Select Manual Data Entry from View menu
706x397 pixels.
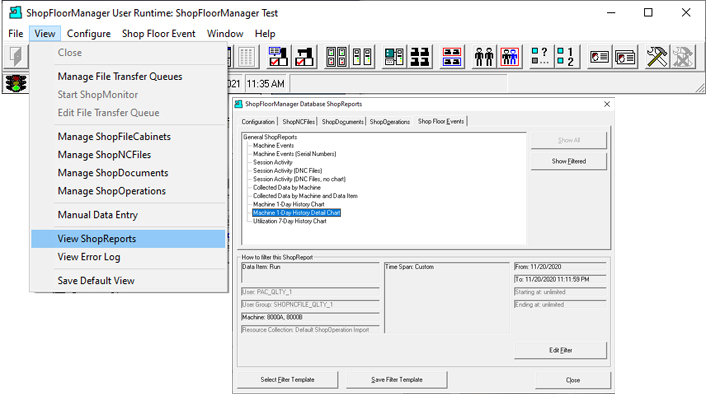[x=128, y=215]
